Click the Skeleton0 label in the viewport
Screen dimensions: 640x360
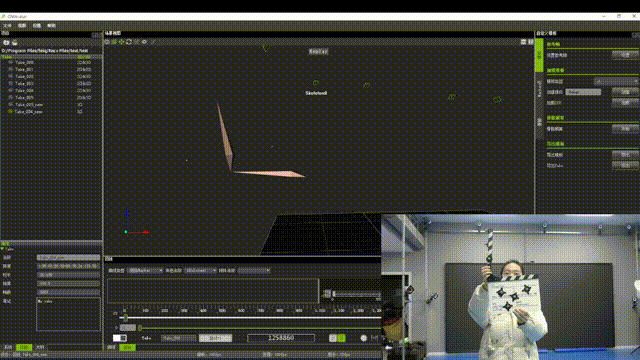[x=316, y=93]
